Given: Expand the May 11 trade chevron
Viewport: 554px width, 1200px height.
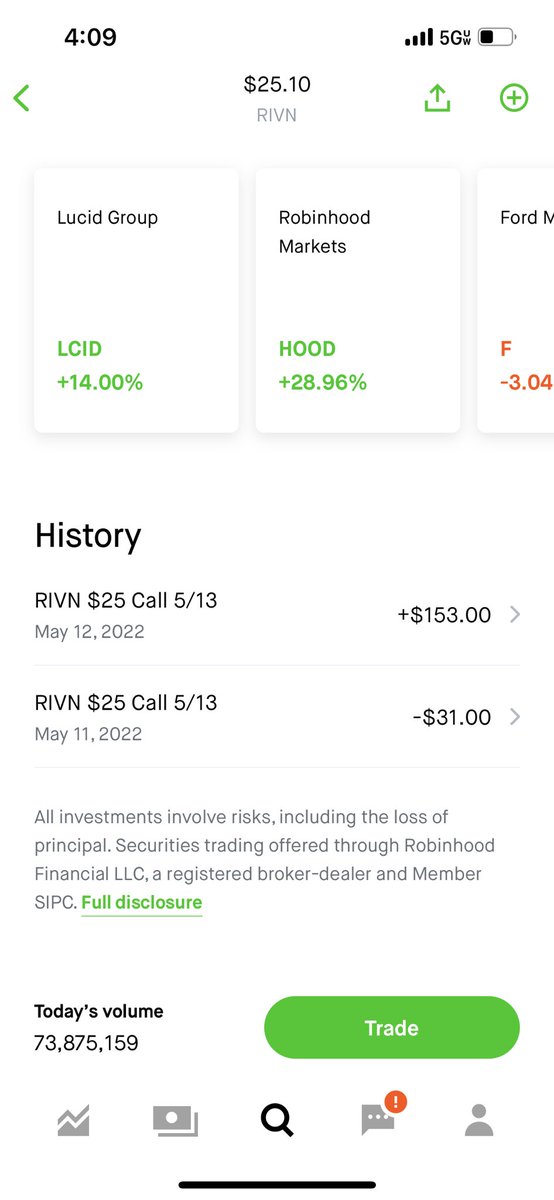Looking at the screenshot, I should pyautogui.click(x=515, y=717).
